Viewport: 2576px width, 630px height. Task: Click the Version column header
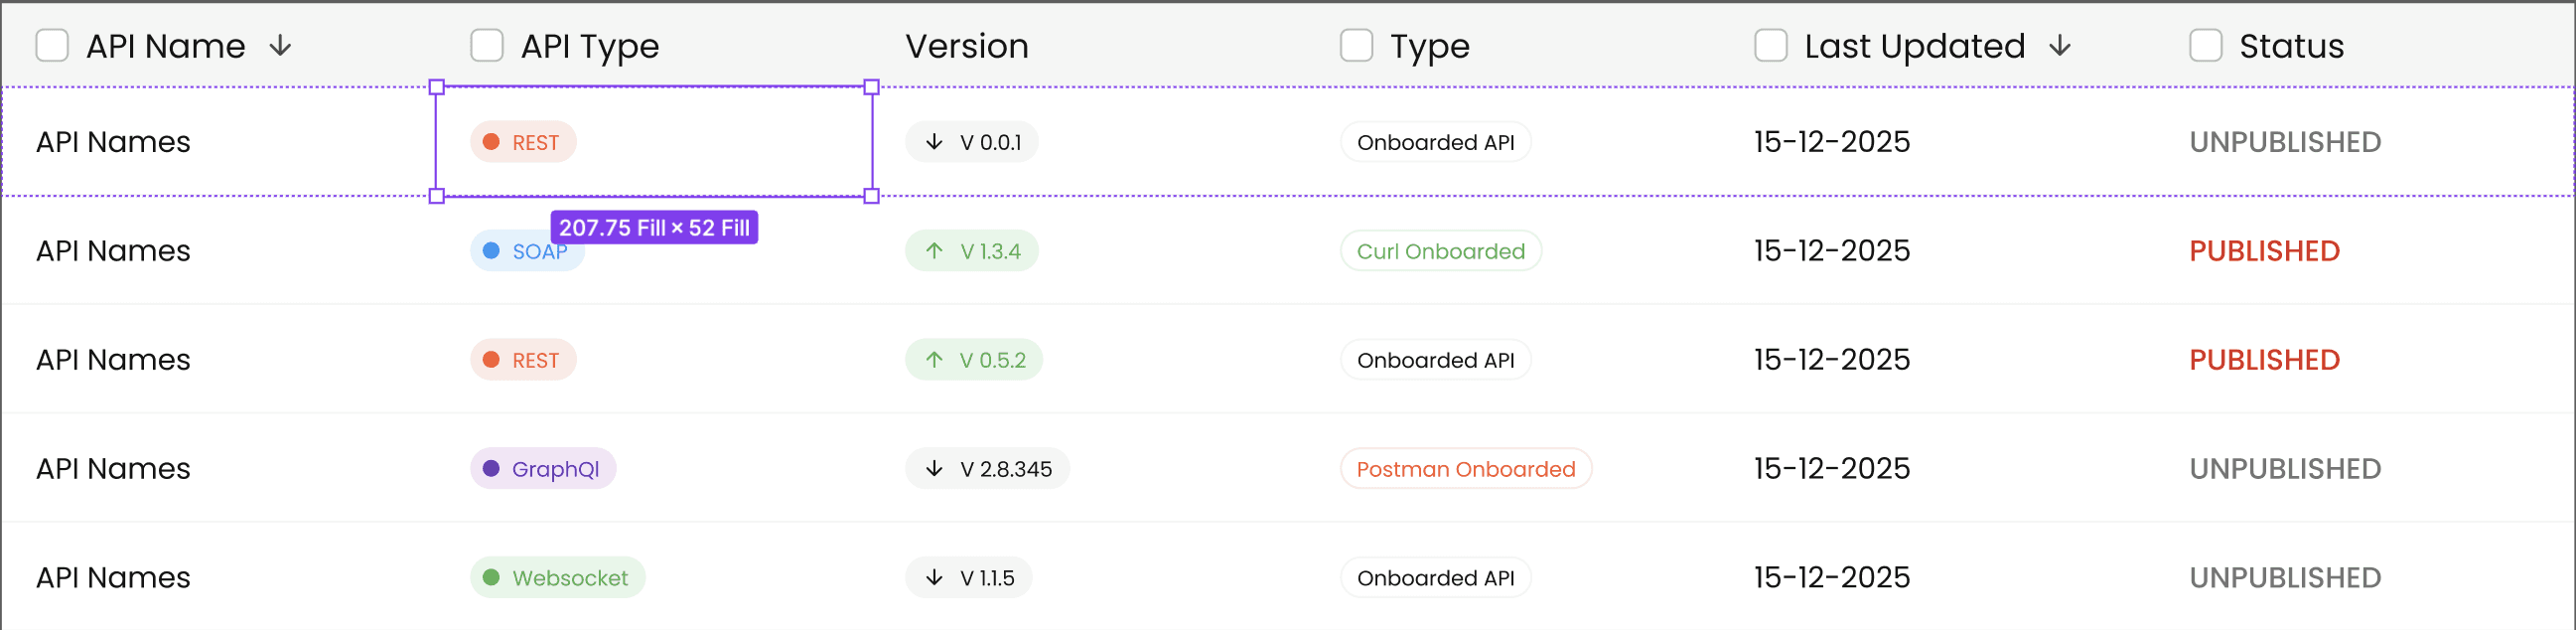click(x=966, y=46)
